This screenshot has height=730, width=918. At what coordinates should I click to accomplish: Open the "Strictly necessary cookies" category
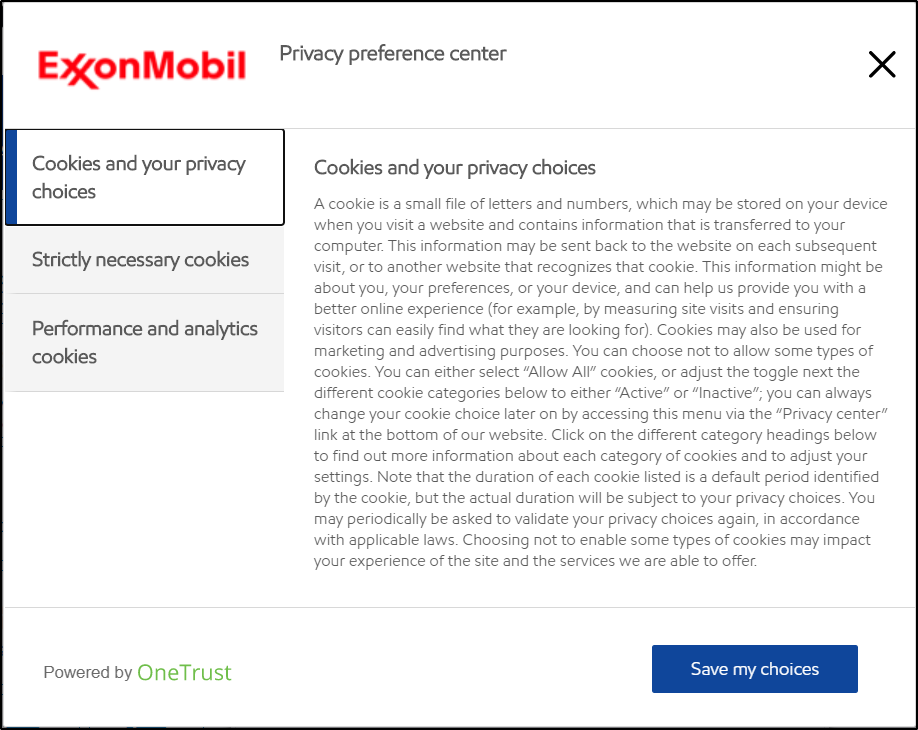click(140, 260)
